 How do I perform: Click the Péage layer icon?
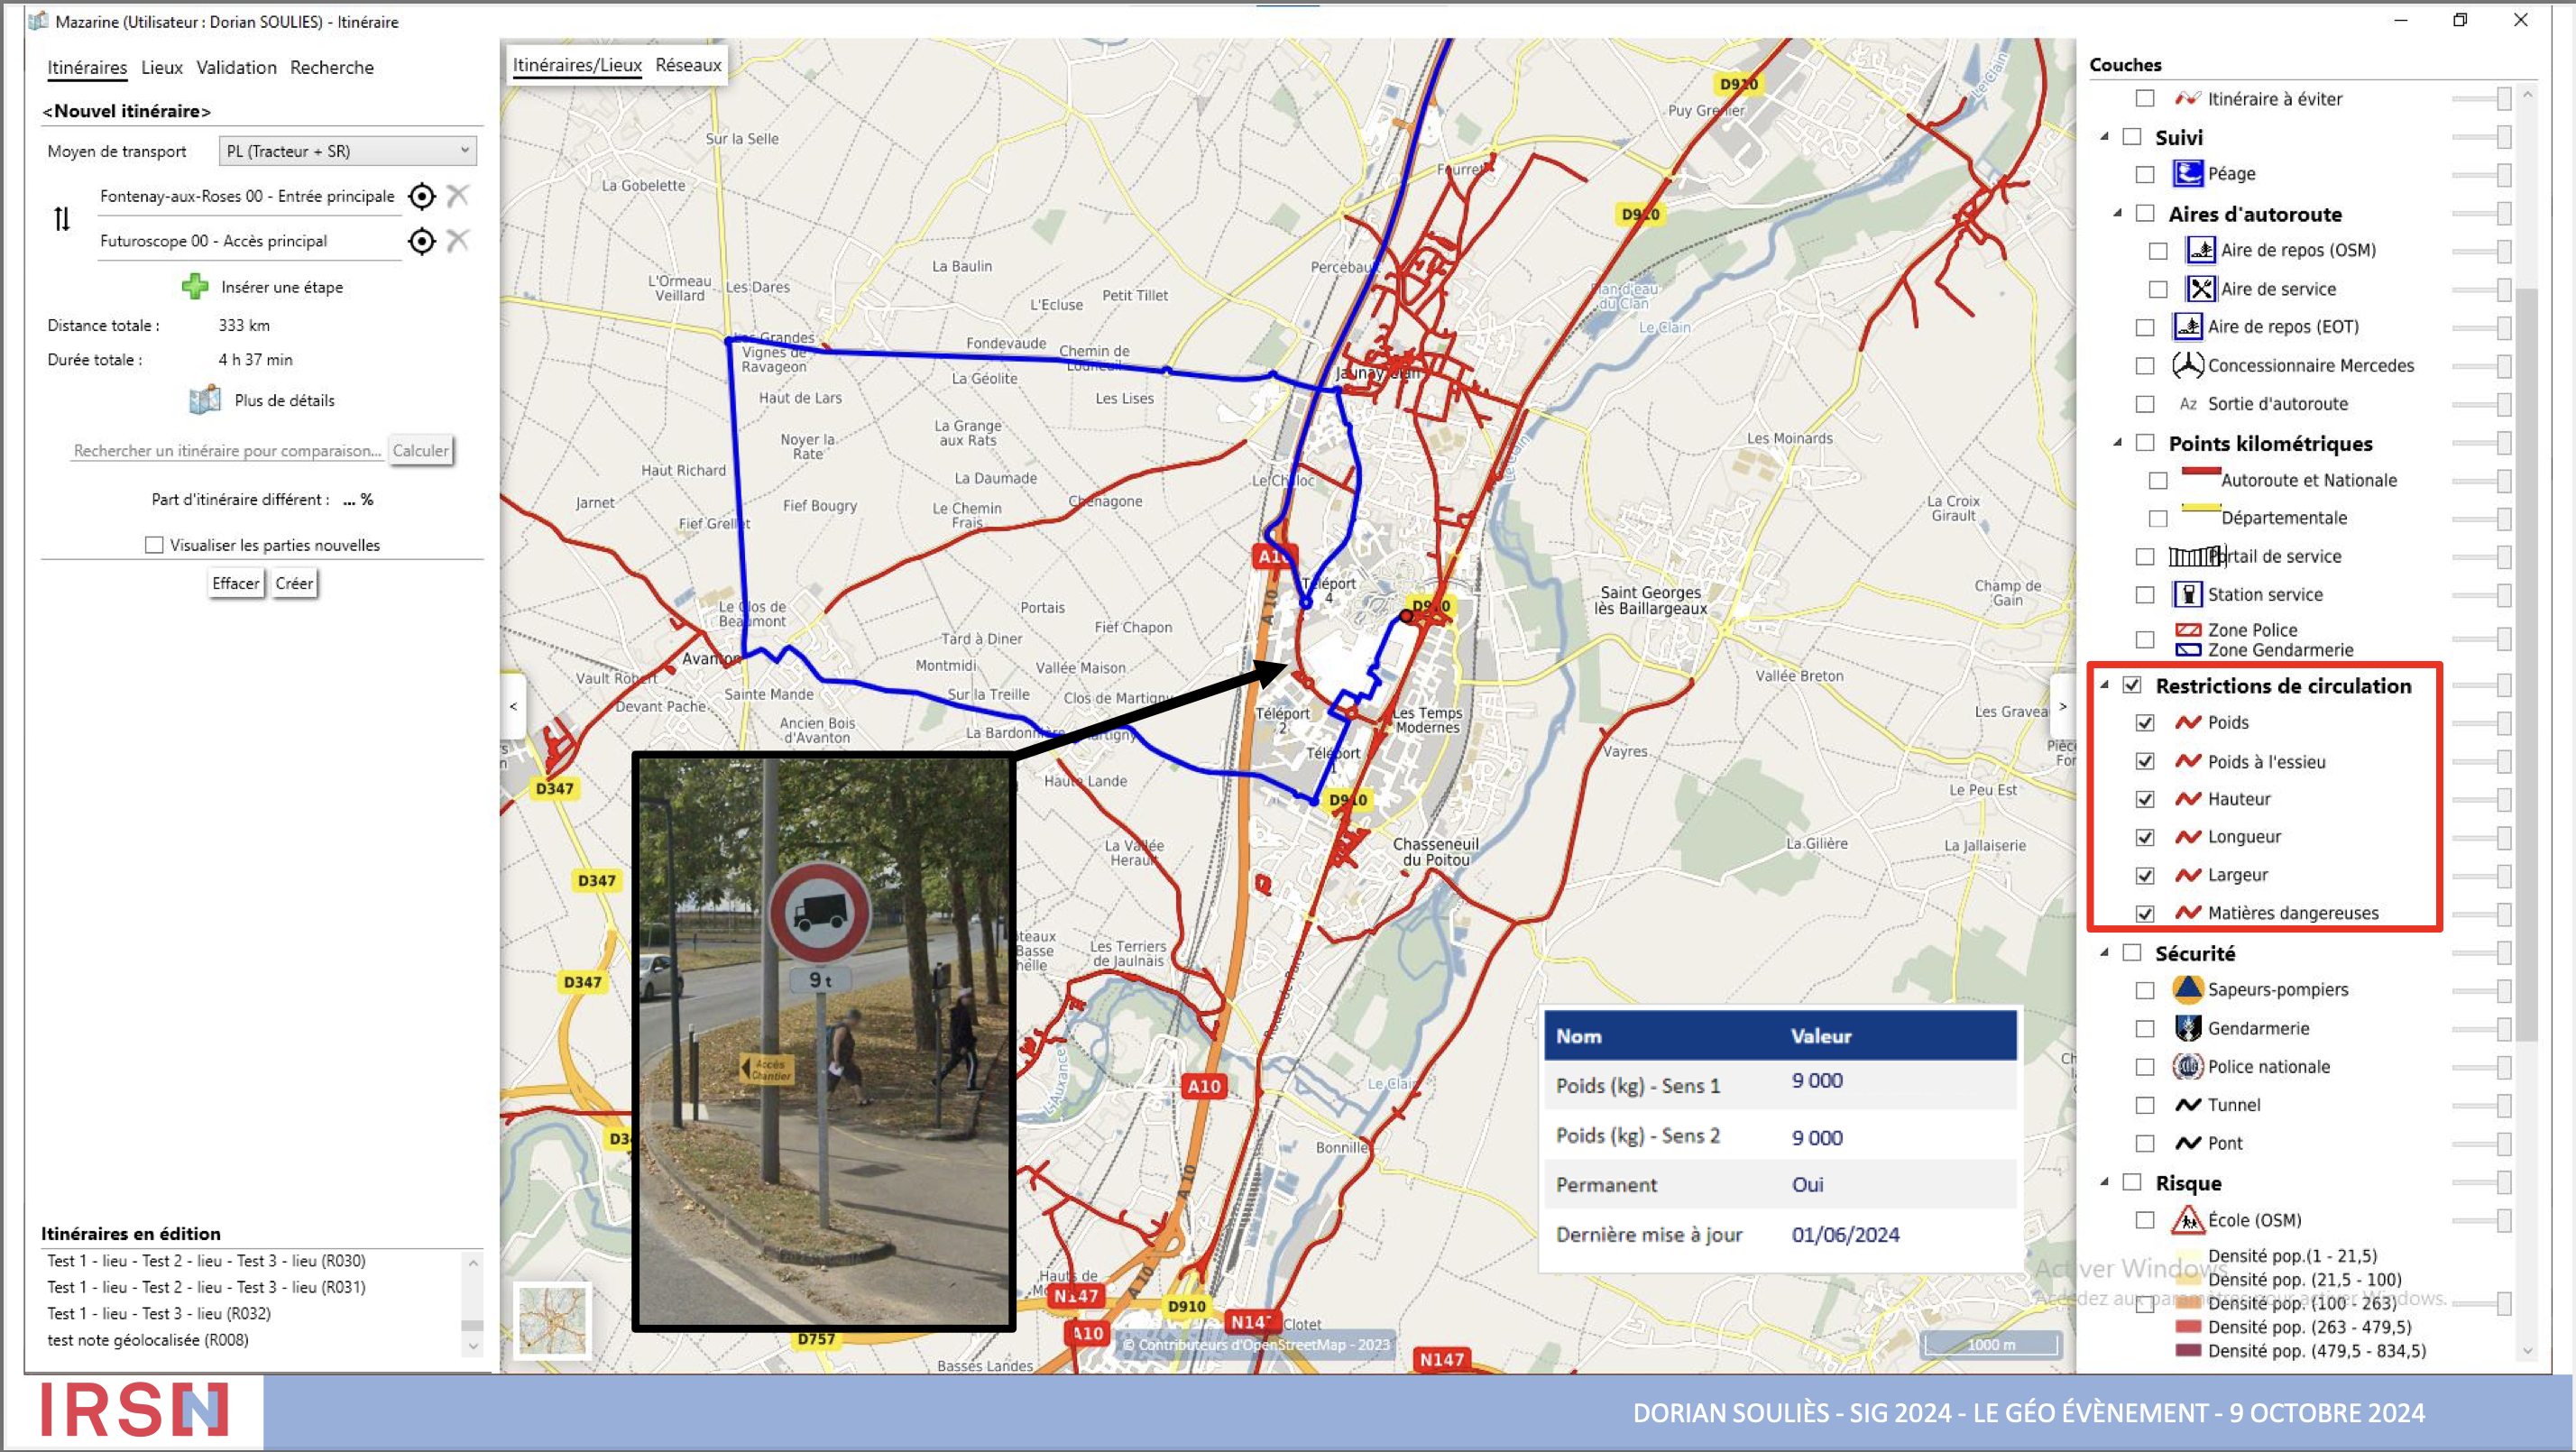[2187, 173]
